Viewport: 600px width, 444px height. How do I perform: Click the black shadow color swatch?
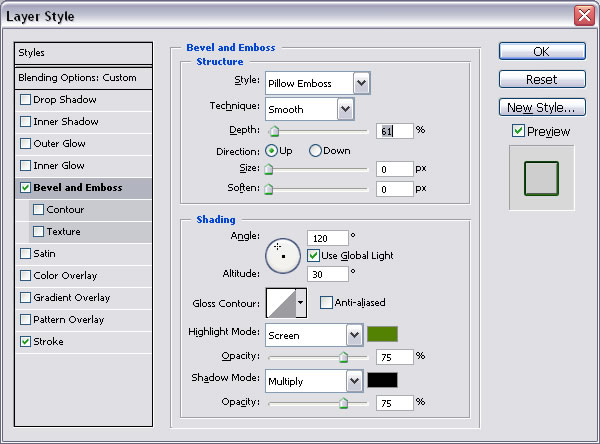(x=382, y=380)
